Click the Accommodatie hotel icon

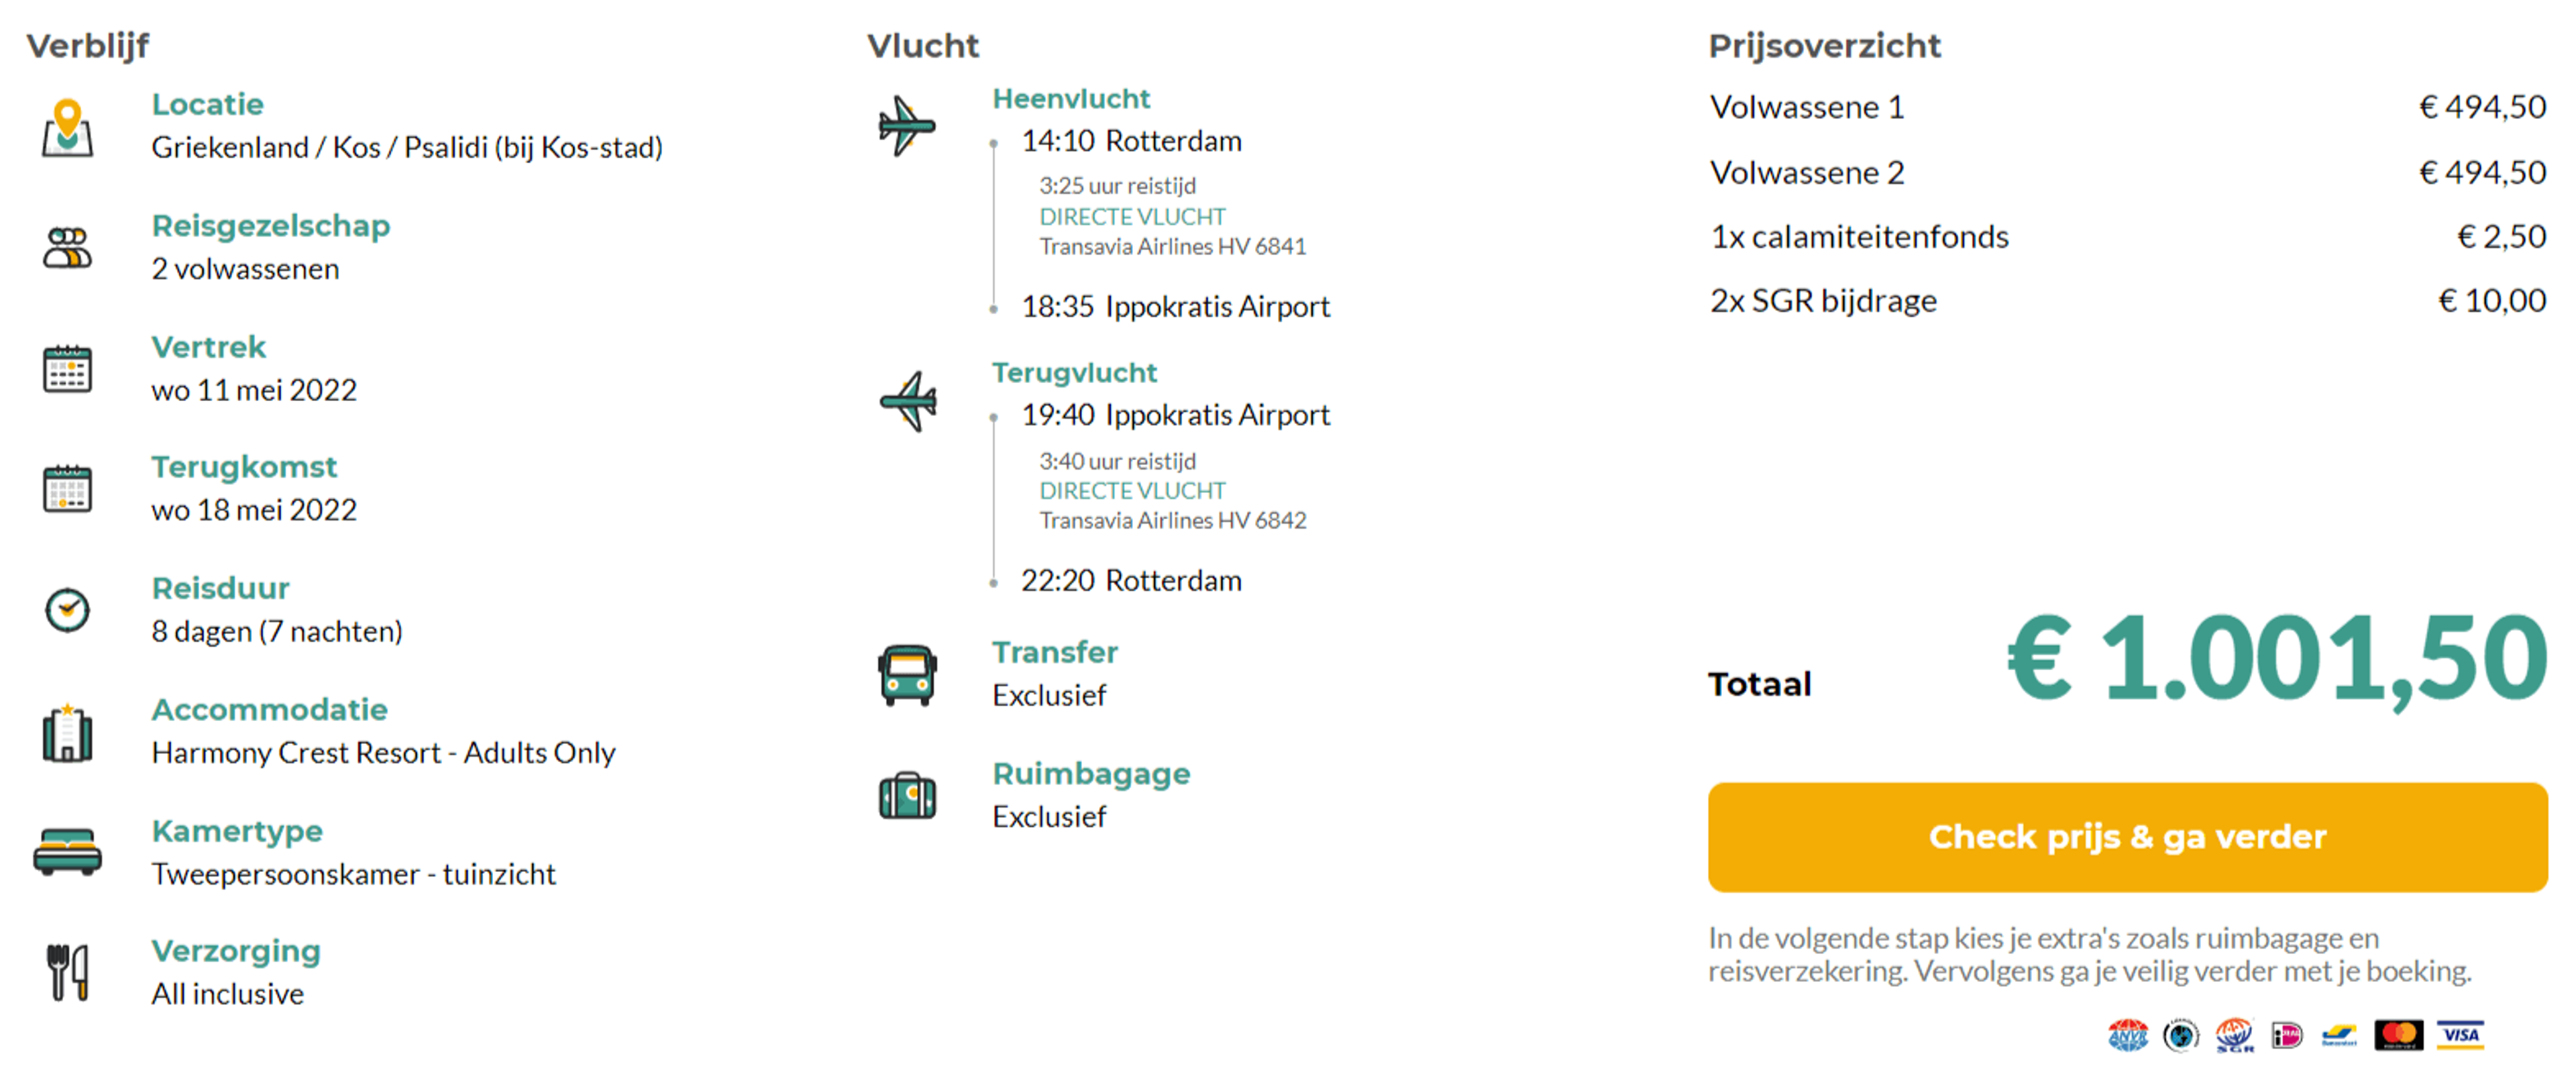click(x=67, y=733)
